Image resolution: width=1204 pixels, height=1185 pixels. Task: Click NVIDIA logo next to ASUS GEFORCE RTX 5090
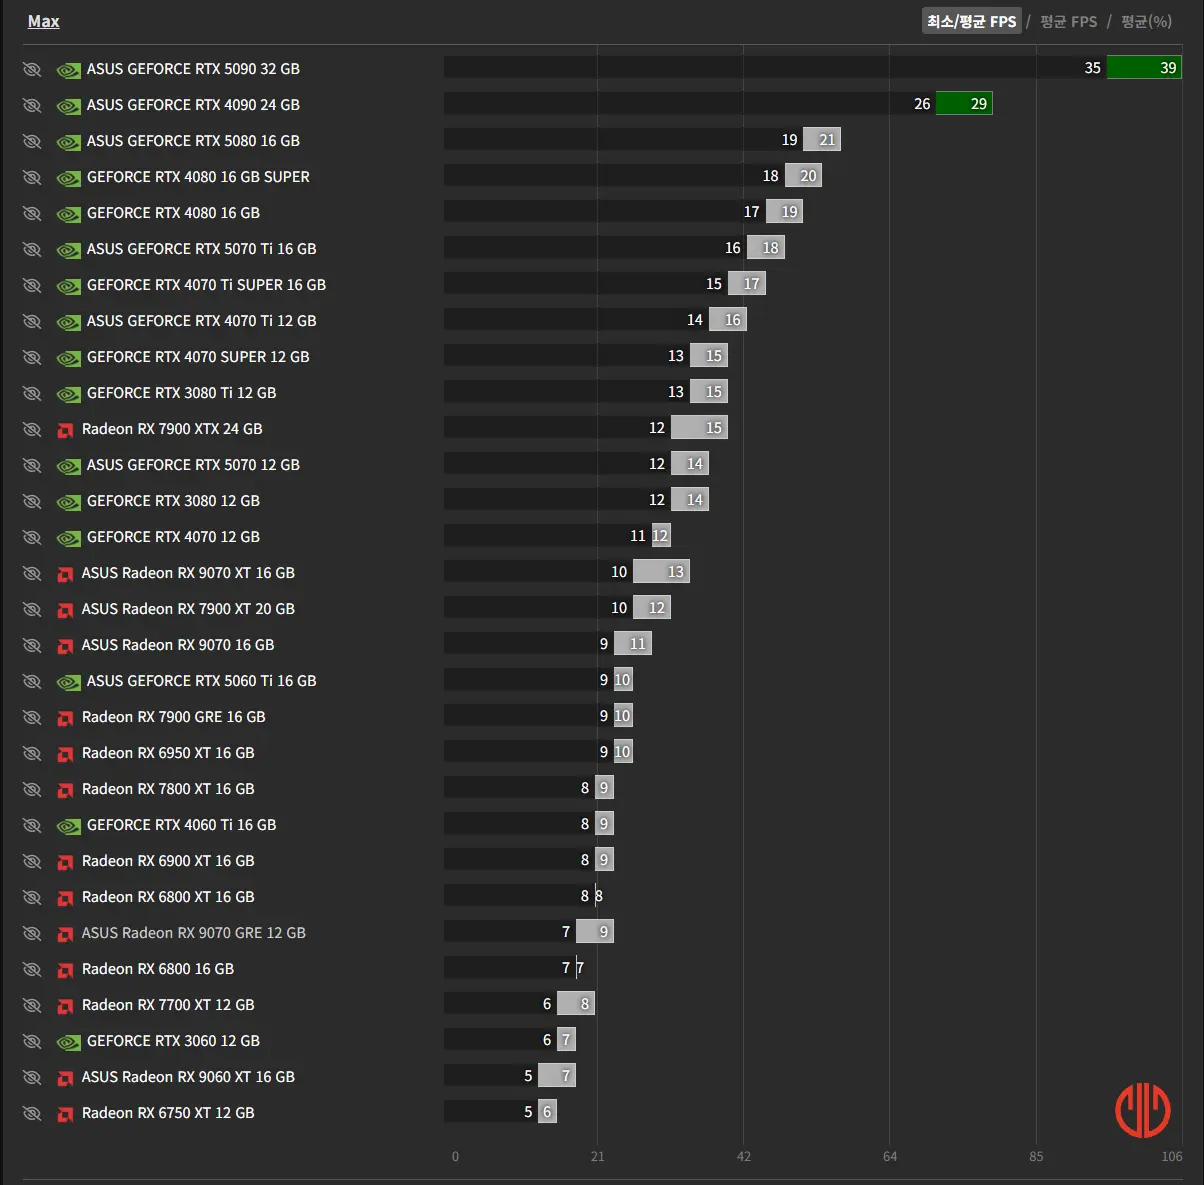68,70
